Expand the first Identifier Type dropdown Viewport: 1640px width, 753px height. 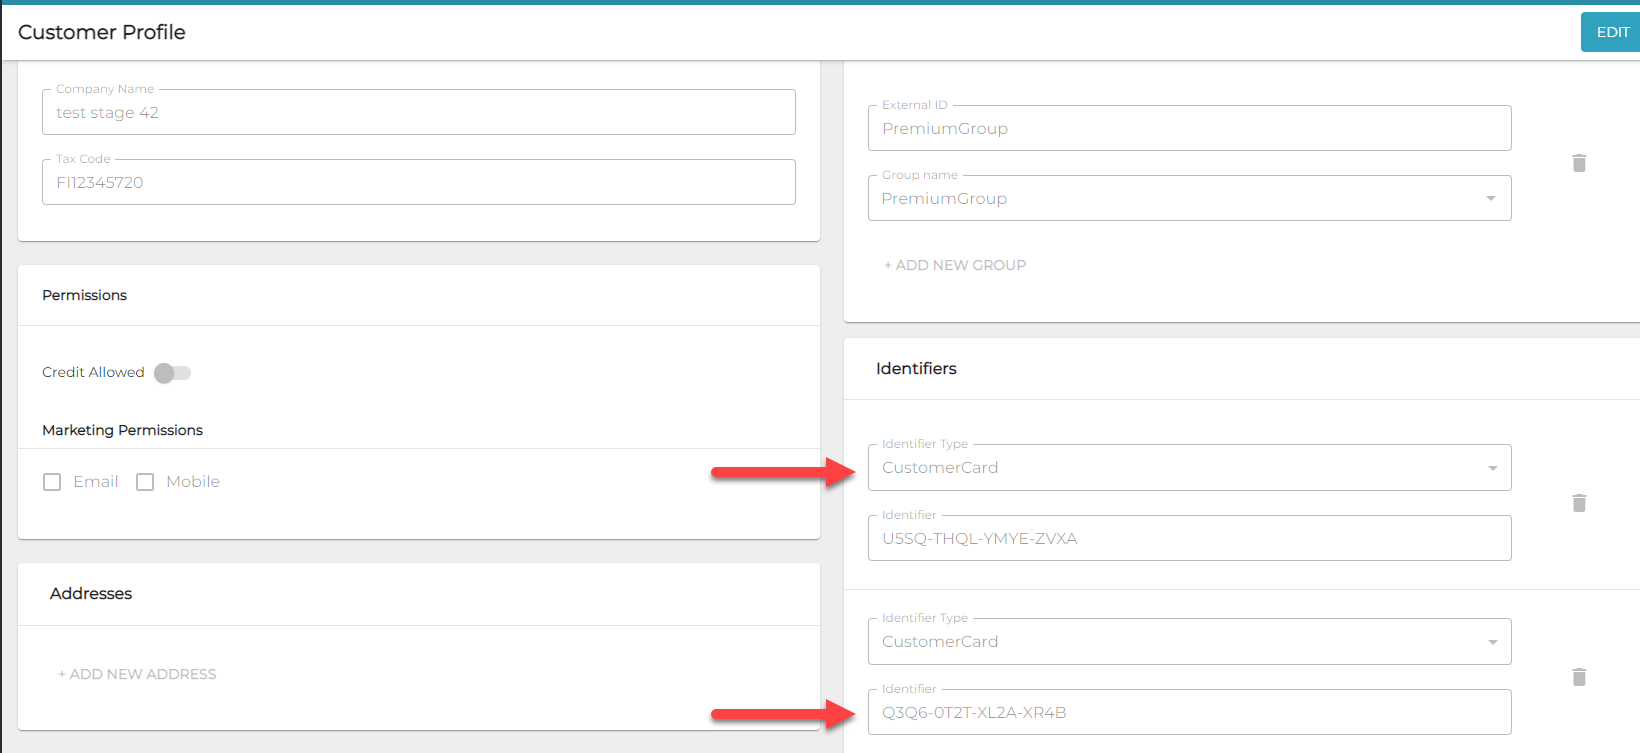(1189, 468)
